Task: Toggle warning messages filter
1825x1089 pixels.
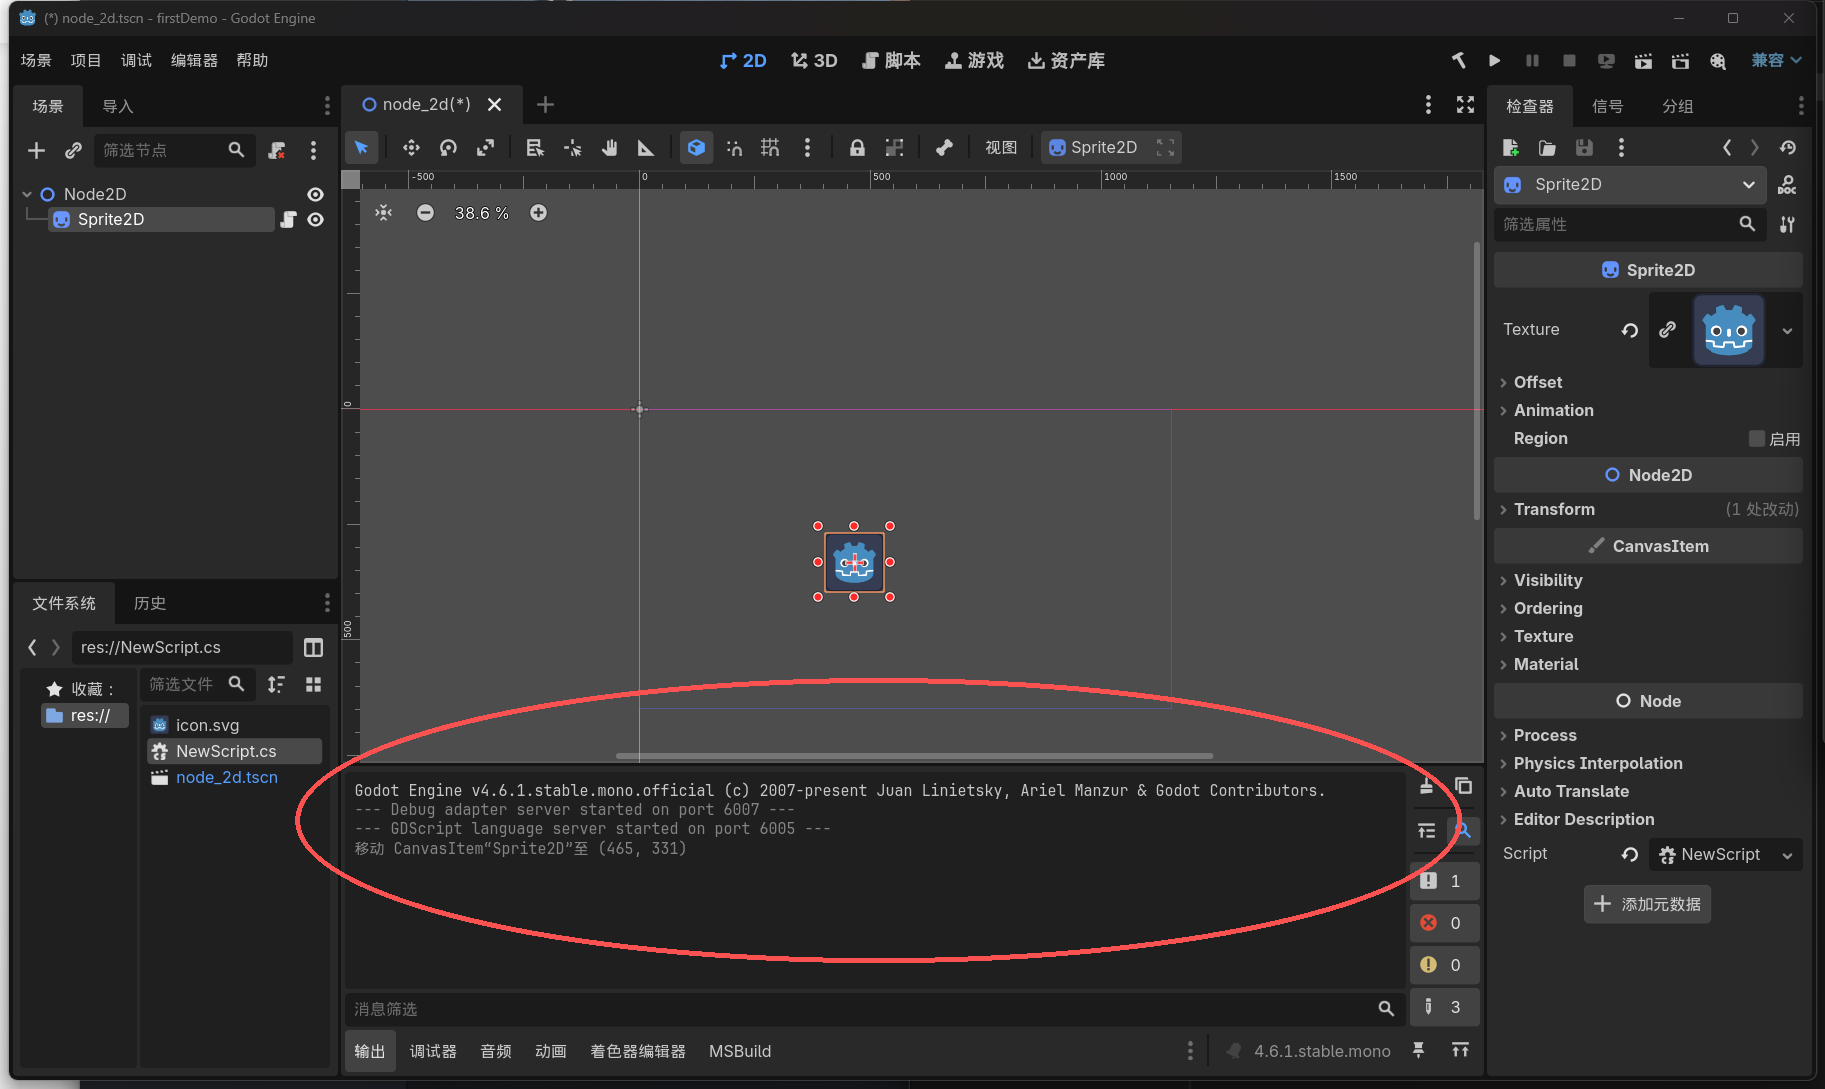Action: click(1444, 965)
